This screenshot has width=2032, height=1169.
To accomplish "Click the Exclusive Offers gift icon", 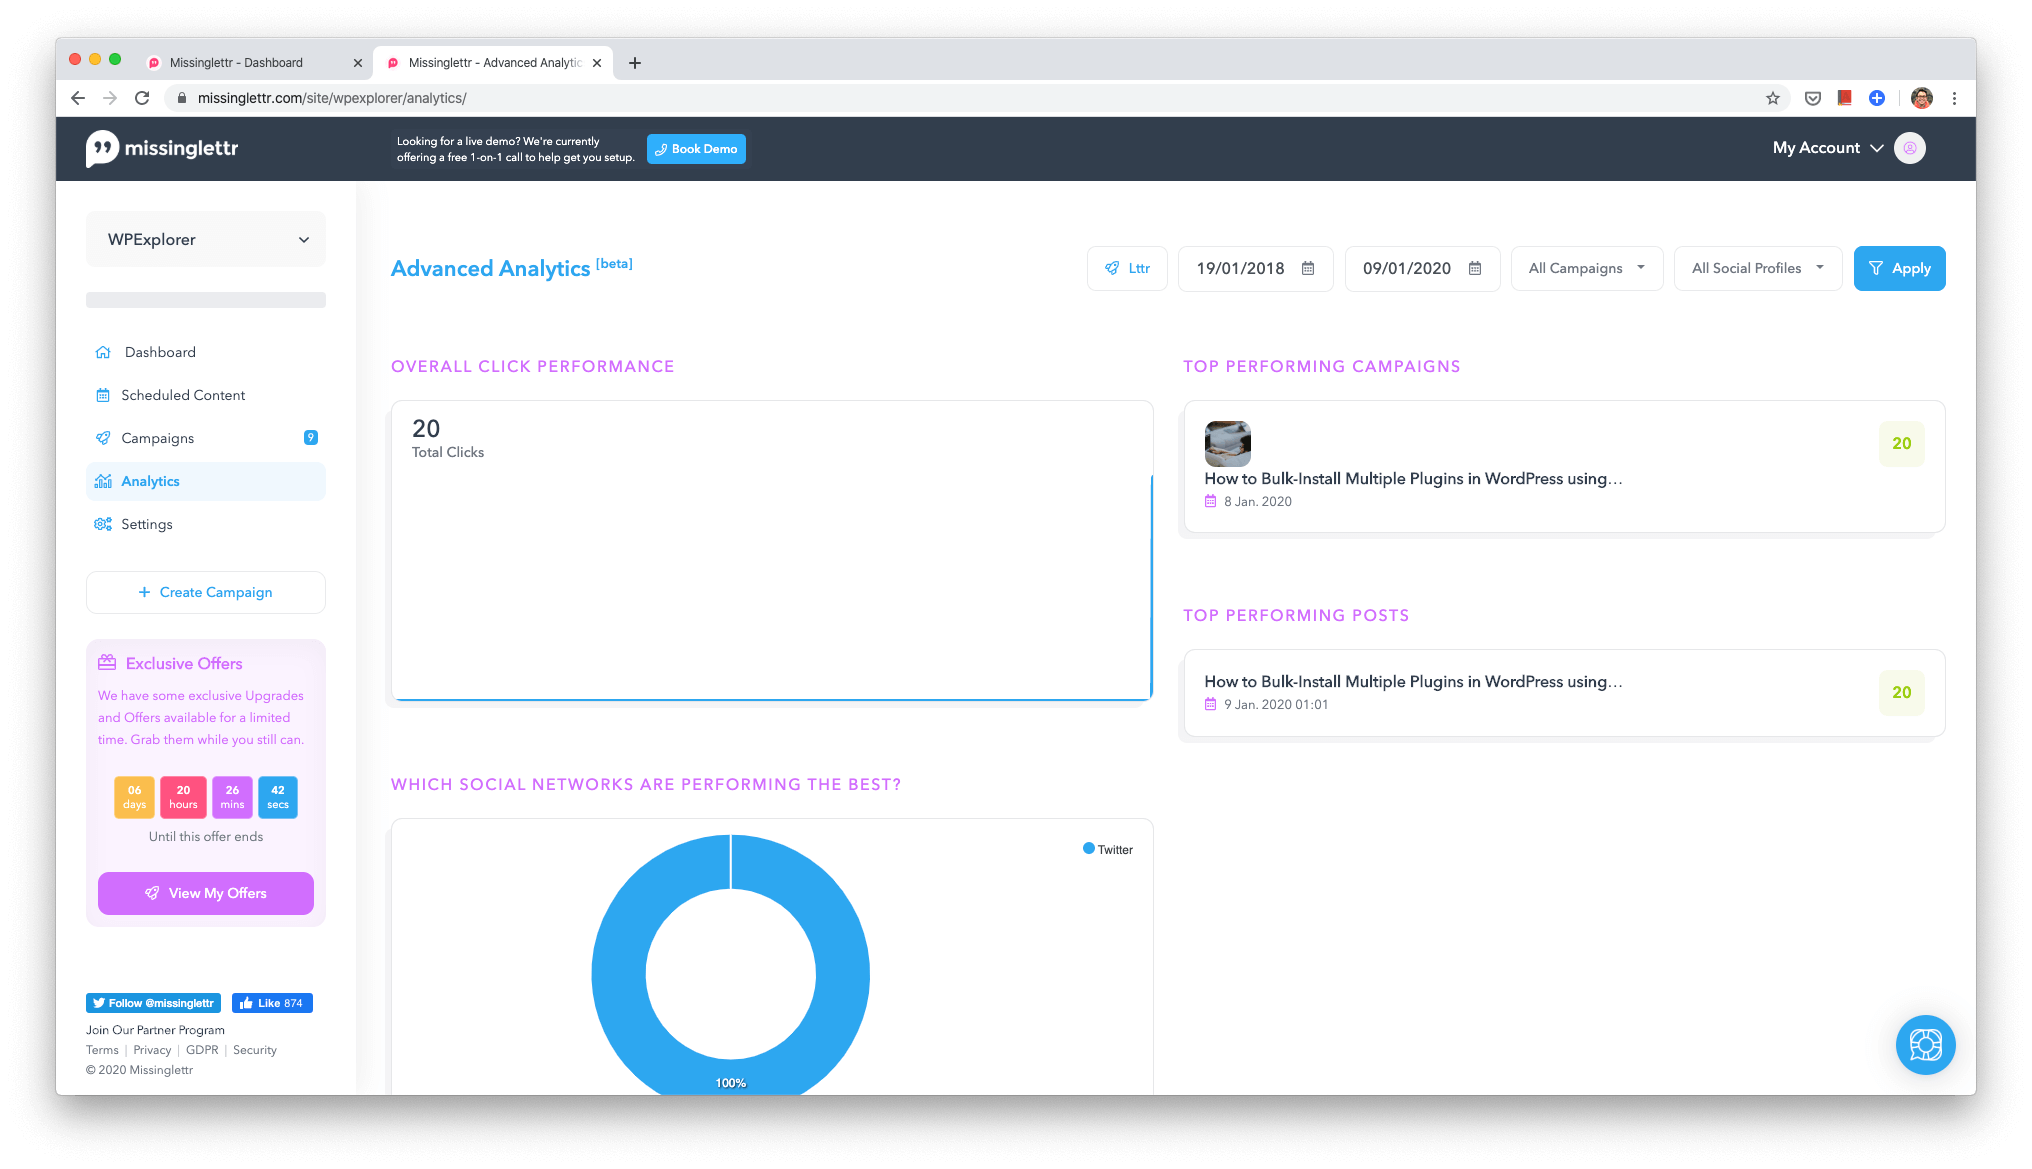I will click(107, 663).
